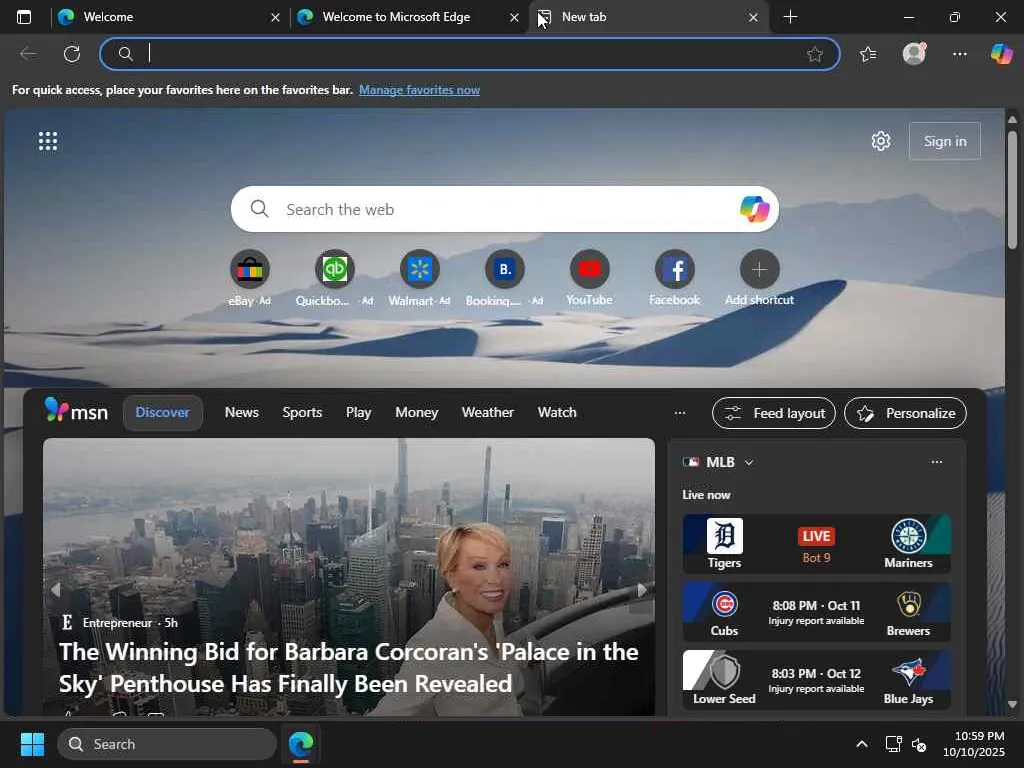Viewport: 1024px width, 768px height.
Task: Show hidden system tray icons
Action: pyautogui.click(x=861, y=744)
